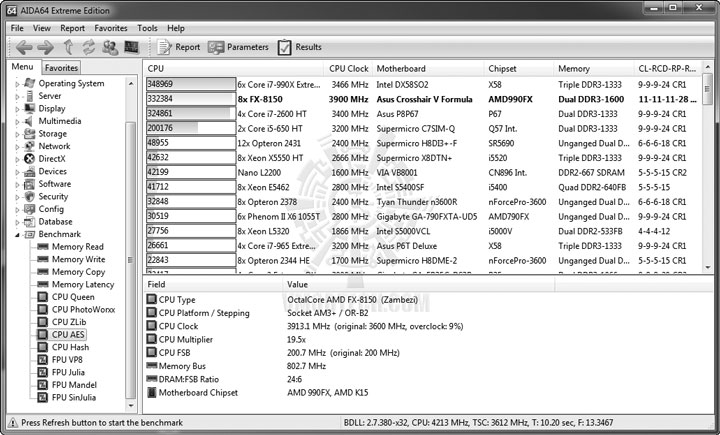This screenshot has height=435, width=720.
Task: Select the Storage category
Action: 52,134
